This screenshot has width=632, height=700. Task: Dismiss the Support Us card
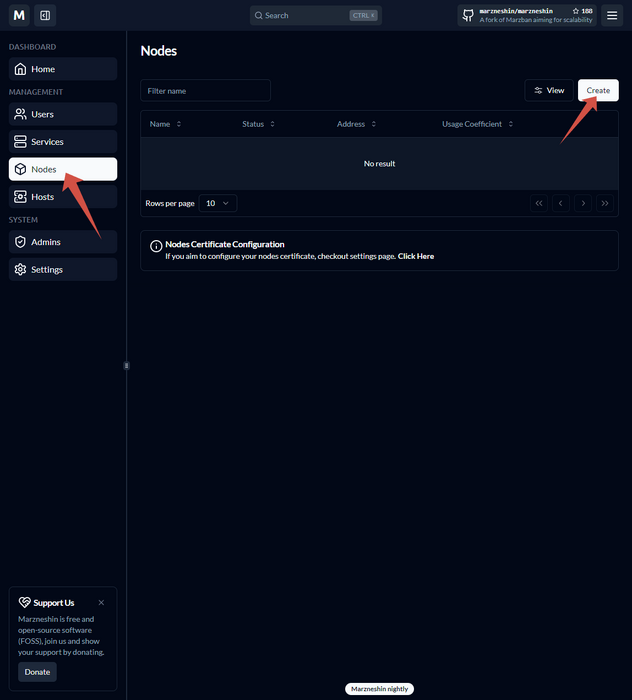click(101, 603)
